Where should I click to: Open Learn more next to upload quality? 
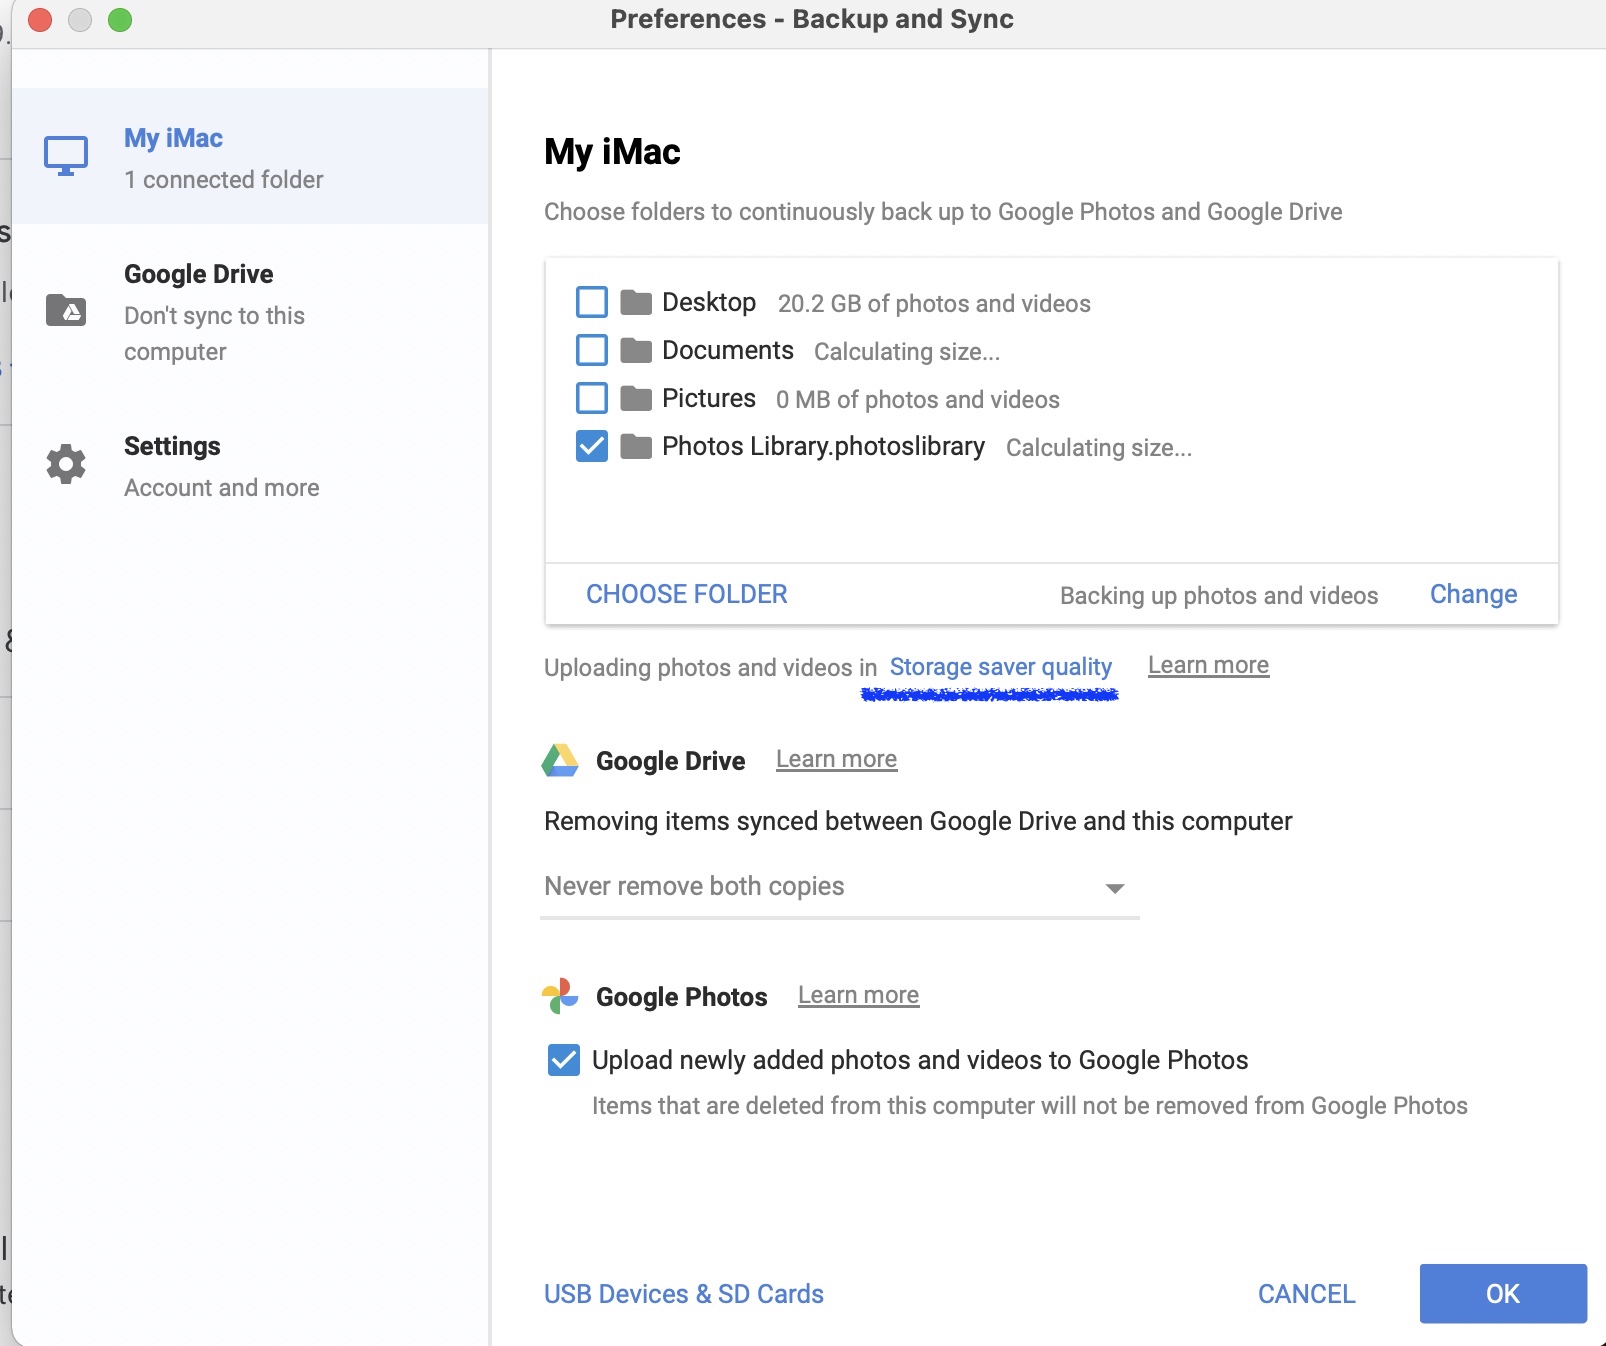click(1208, 665)
